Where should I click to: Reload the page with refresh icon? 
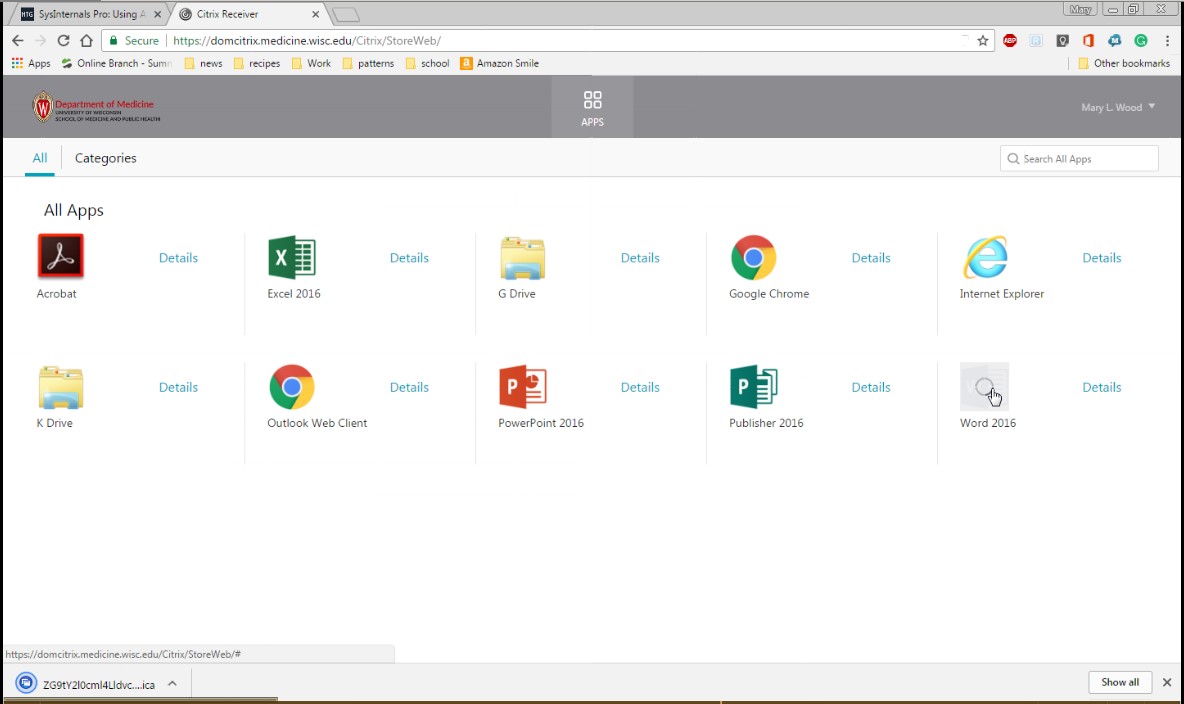(x=63, y=41)
